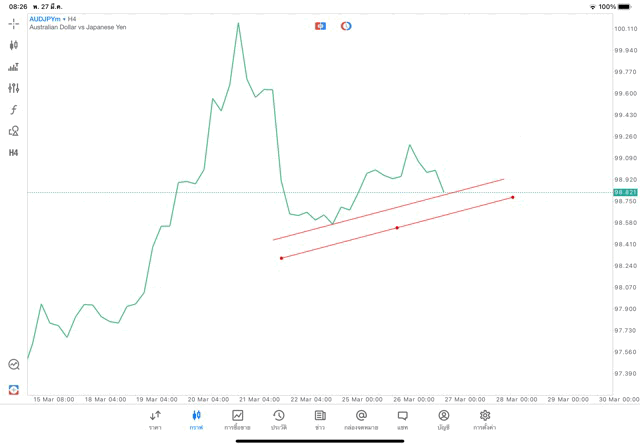Open the chart sliders settings icon

tap(13, 88)
